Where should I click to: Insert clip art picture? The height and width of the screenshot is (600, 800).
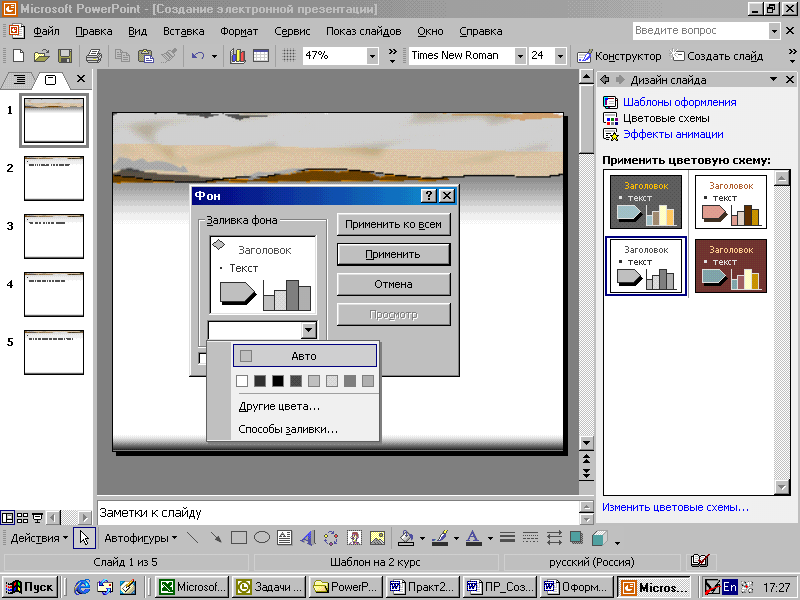click(354, 538)
